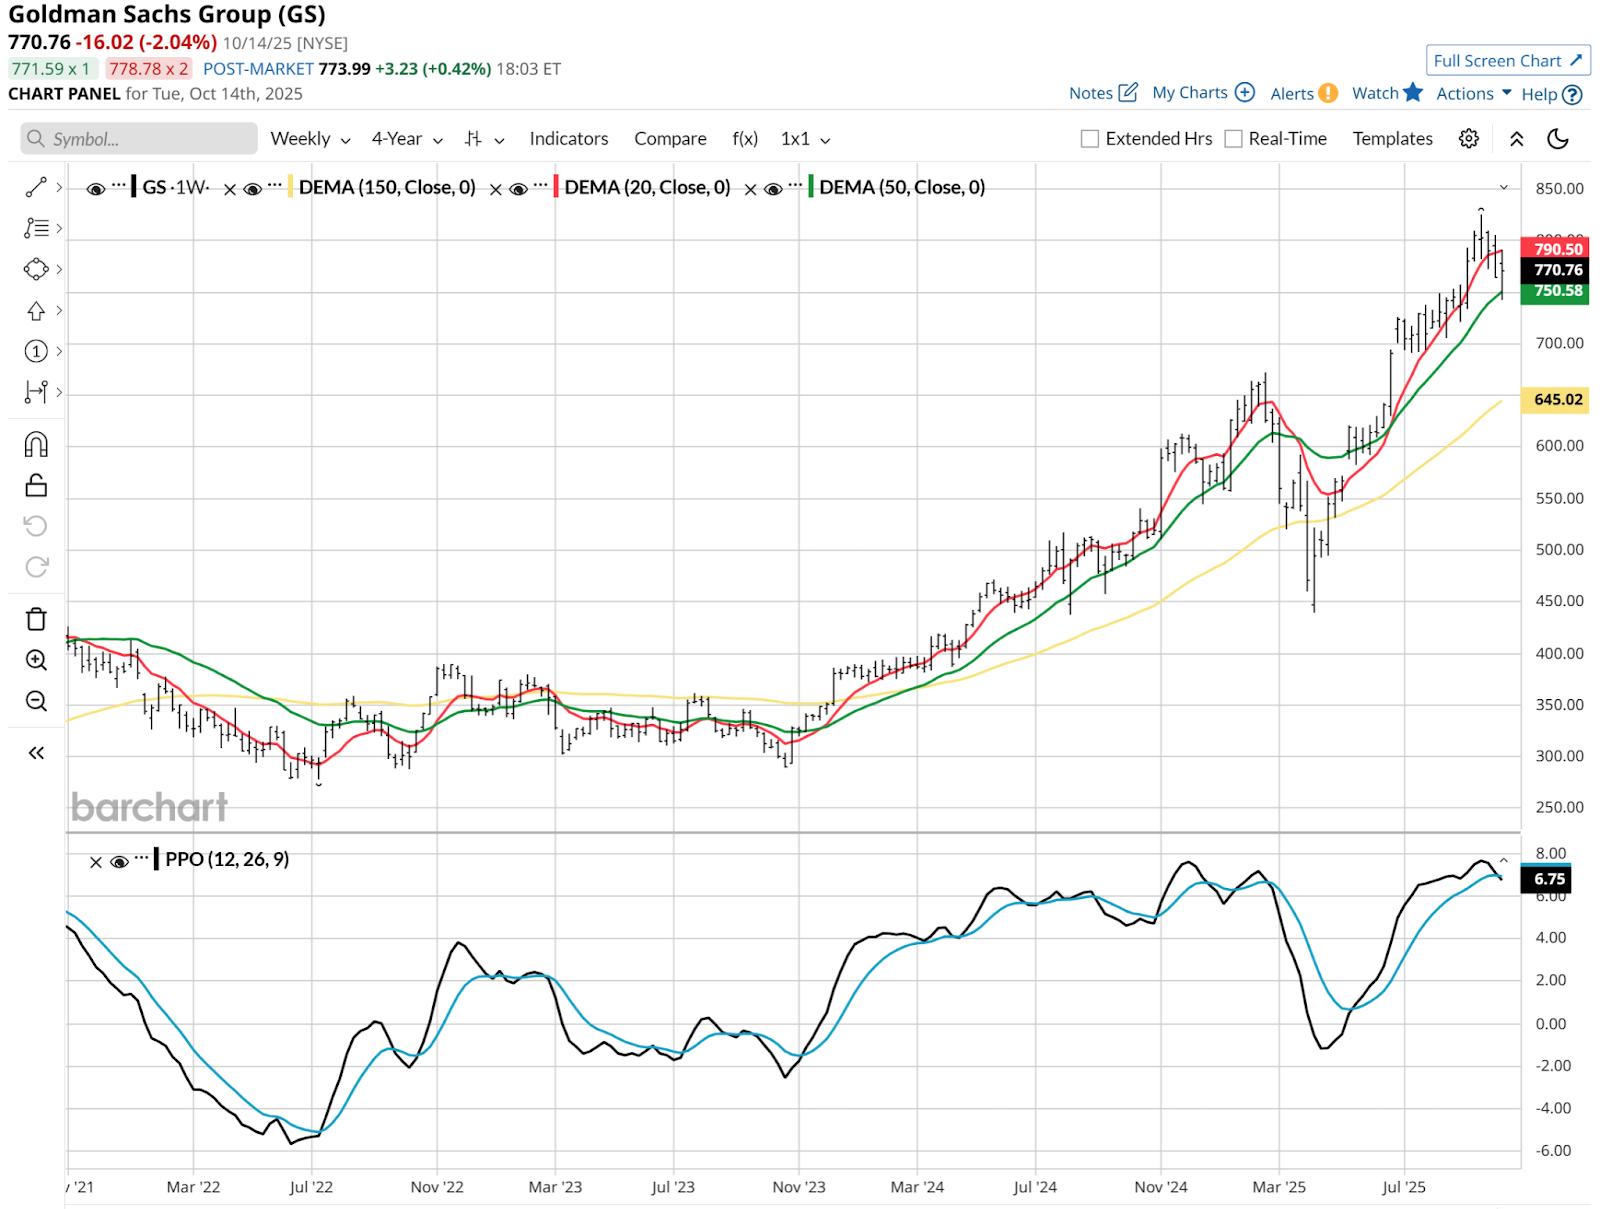Open chart settings gear icon

tap(1468, 139)
